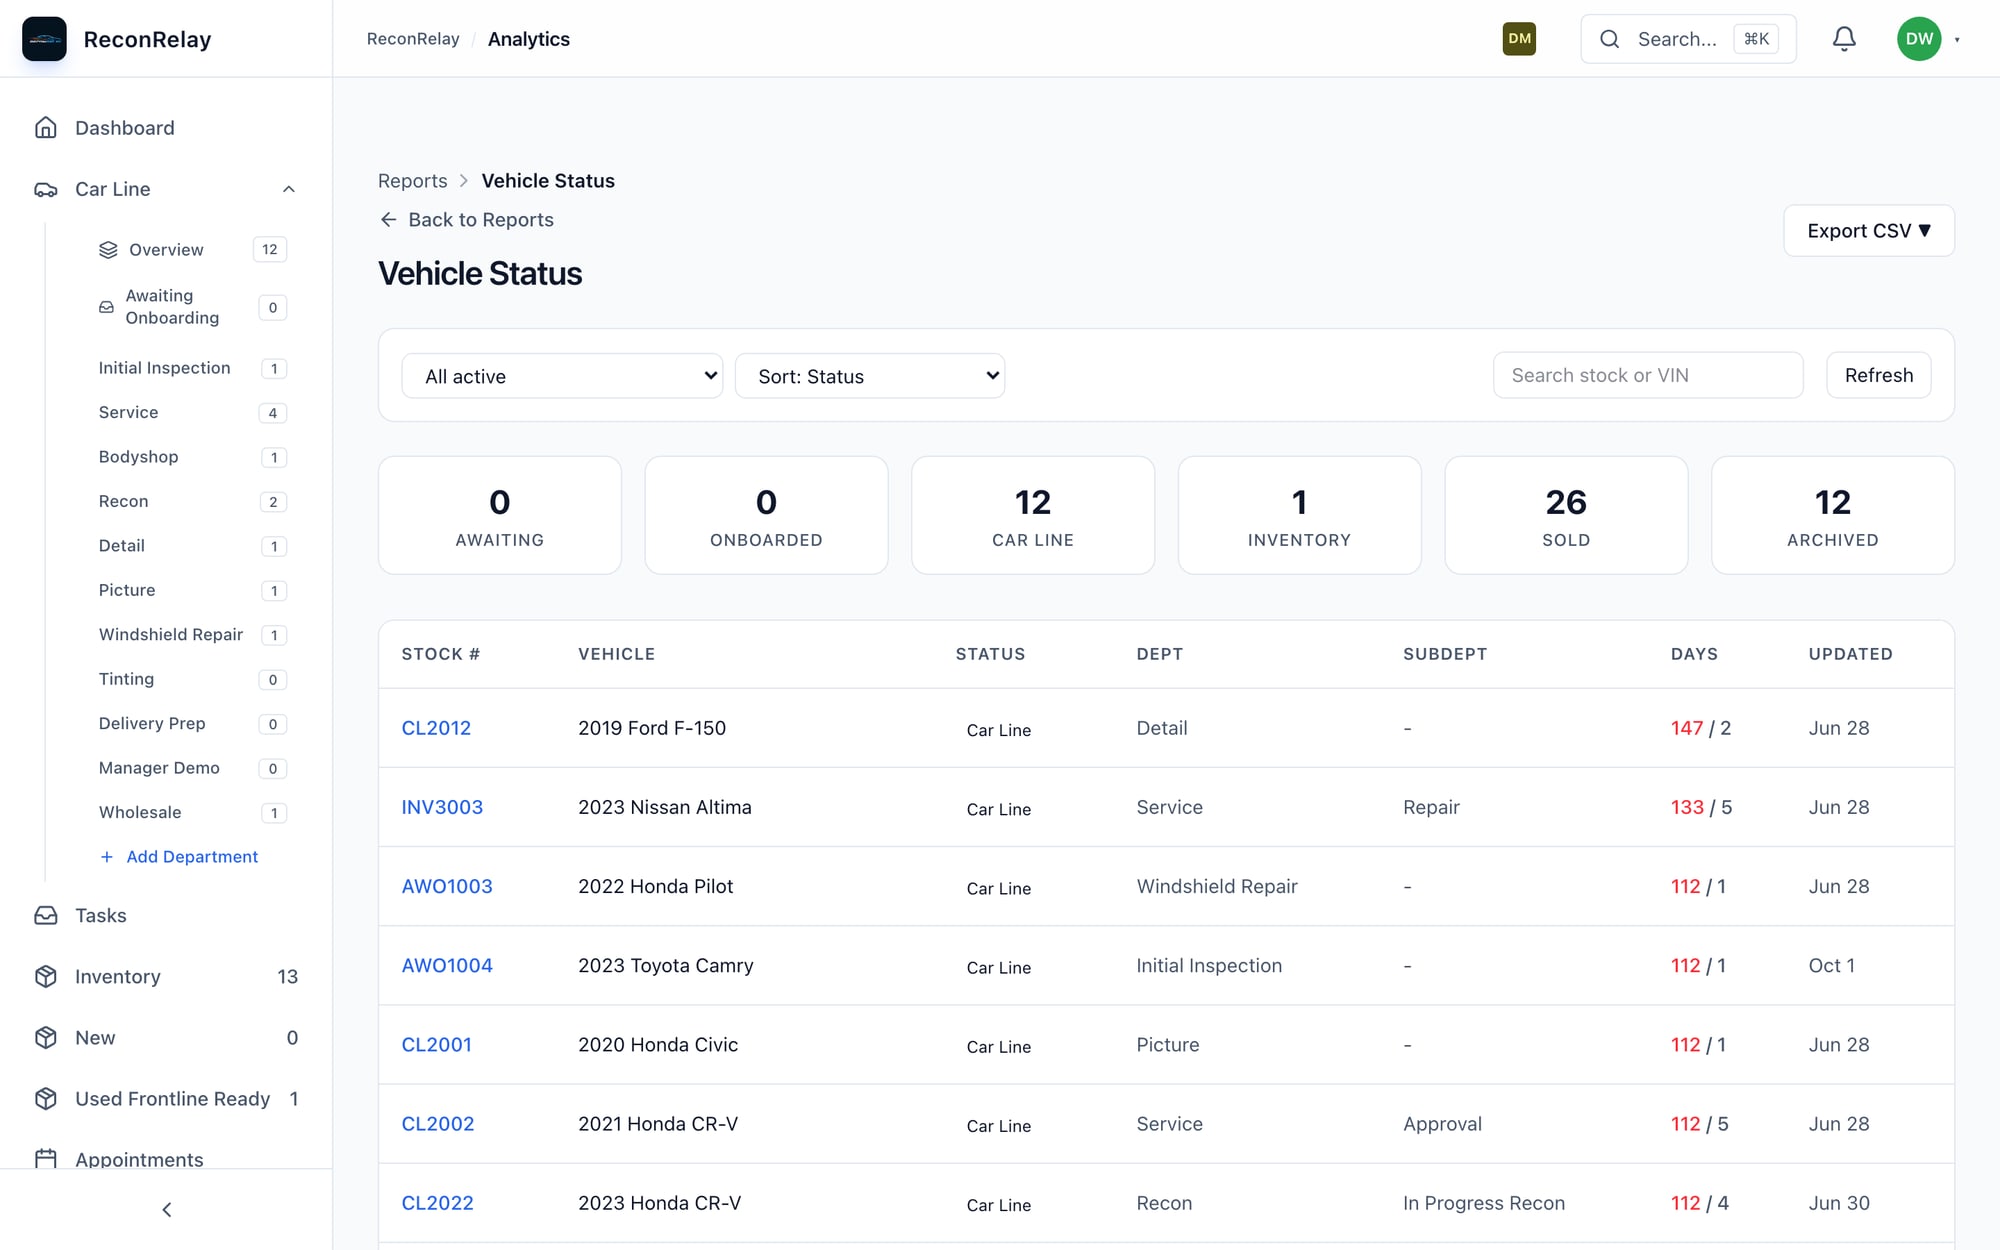Click the Used Frontline Ready box icon
This screenshot has width=2000, height=1250.
(46, 1099)
